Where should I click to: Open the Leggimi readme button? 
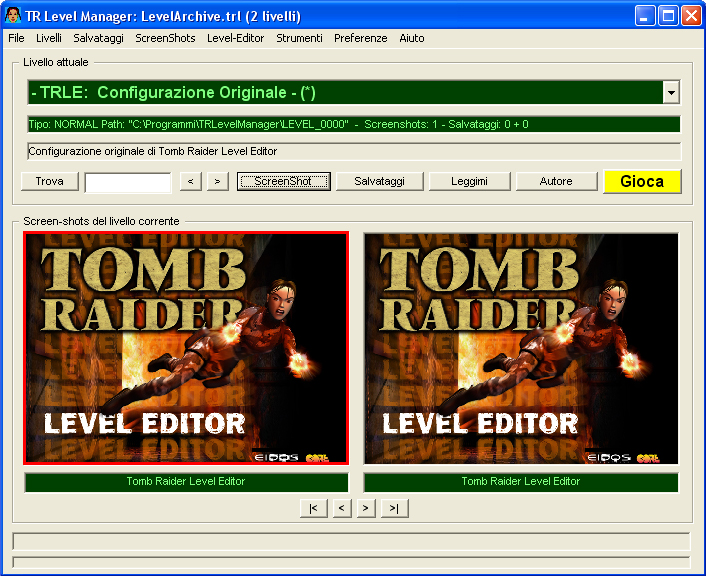pos(469,181)
